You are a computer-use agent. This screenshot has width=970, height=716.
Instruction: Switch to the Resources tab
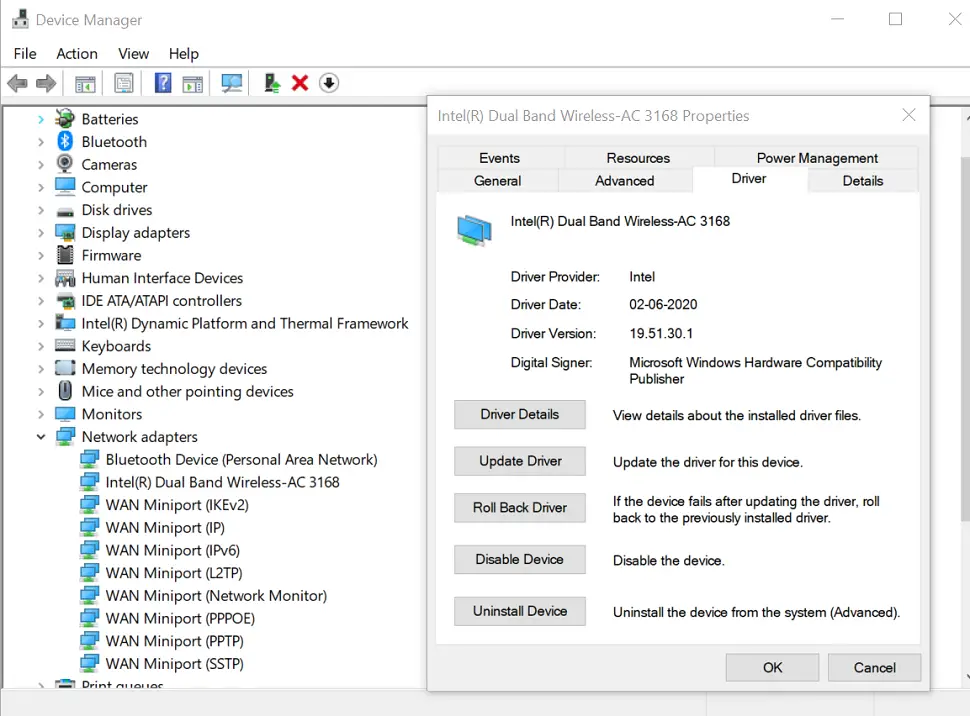(x=638, y=158)
